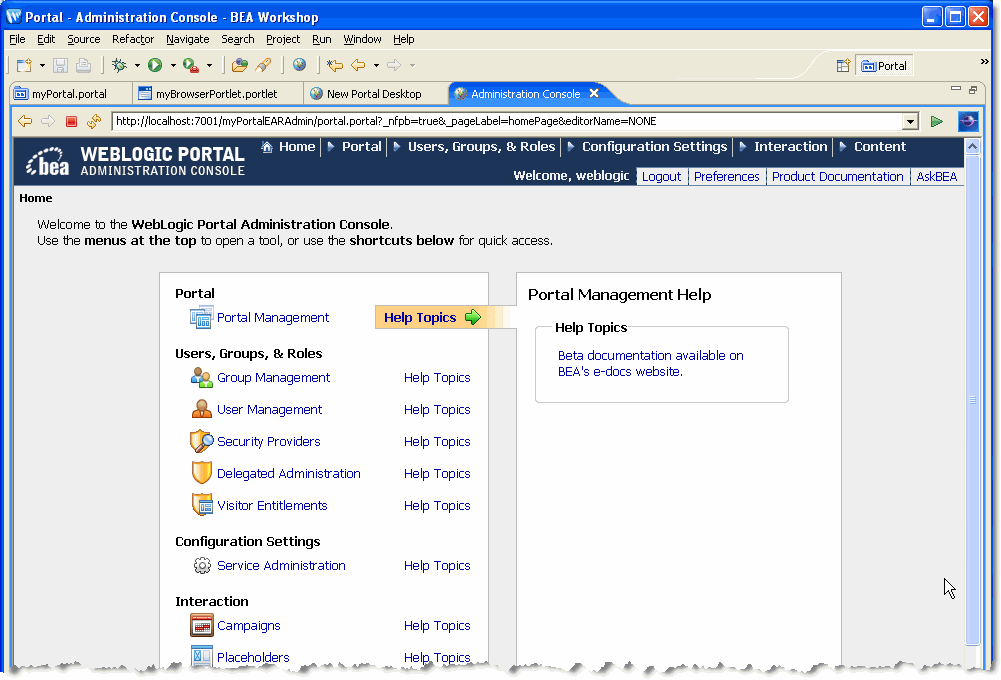This screenshot has height=680, width=1001.
Task: Open the Run dropdown arrow
Action: (x=172, y=66)
